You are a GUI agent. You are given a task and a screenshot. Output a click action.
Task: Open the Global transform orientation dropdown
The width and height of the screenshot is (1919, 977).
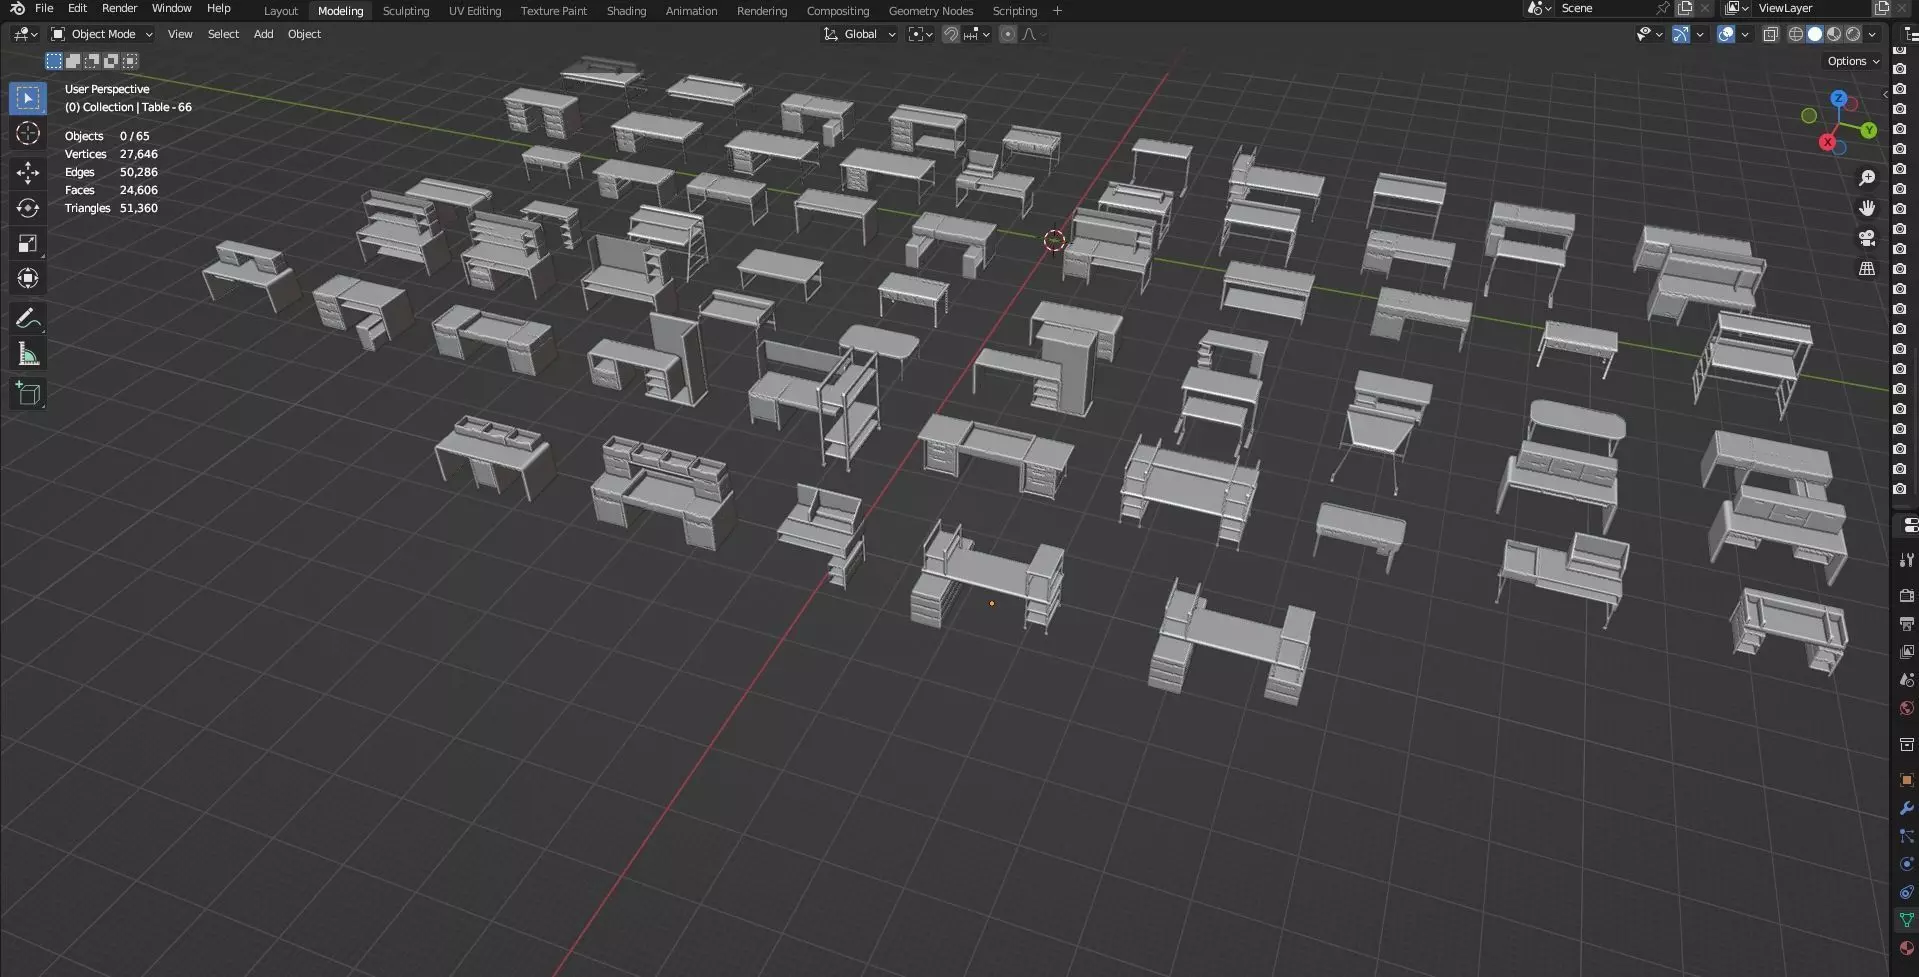pos(860,34)
